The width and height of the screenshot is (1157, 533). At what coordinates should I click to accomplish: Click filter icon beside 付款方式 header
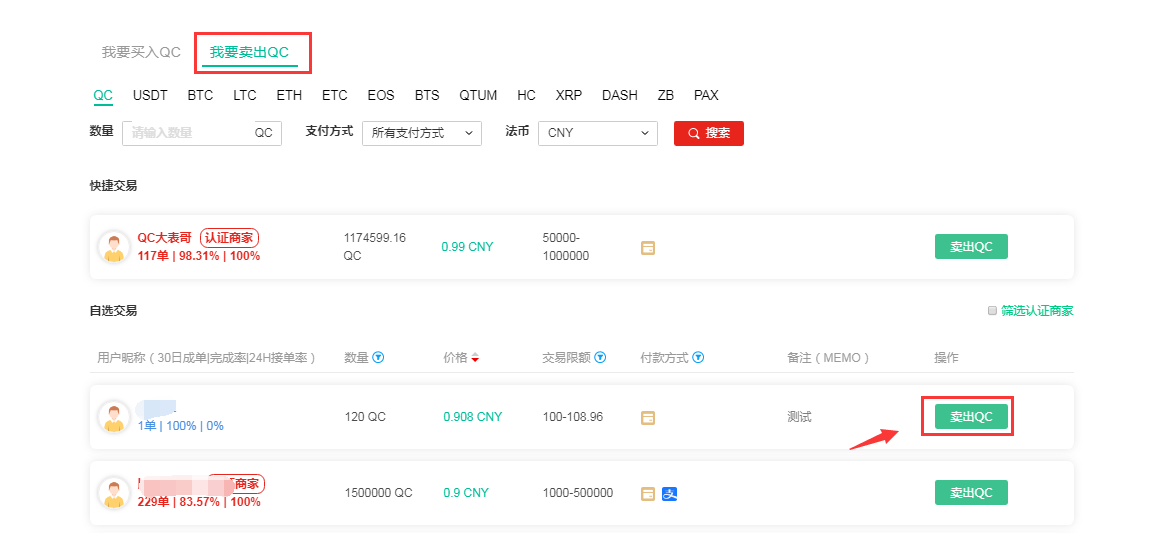click(698, 358)
